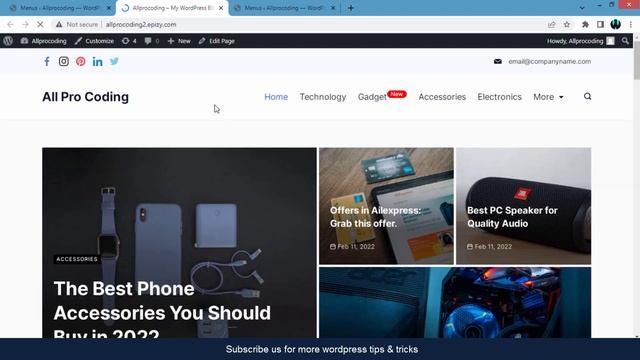Image resolution: width=640 pixels, height=360 pixels.
Task: Bookmark this page with the star
Action: [x=567, y=24]
